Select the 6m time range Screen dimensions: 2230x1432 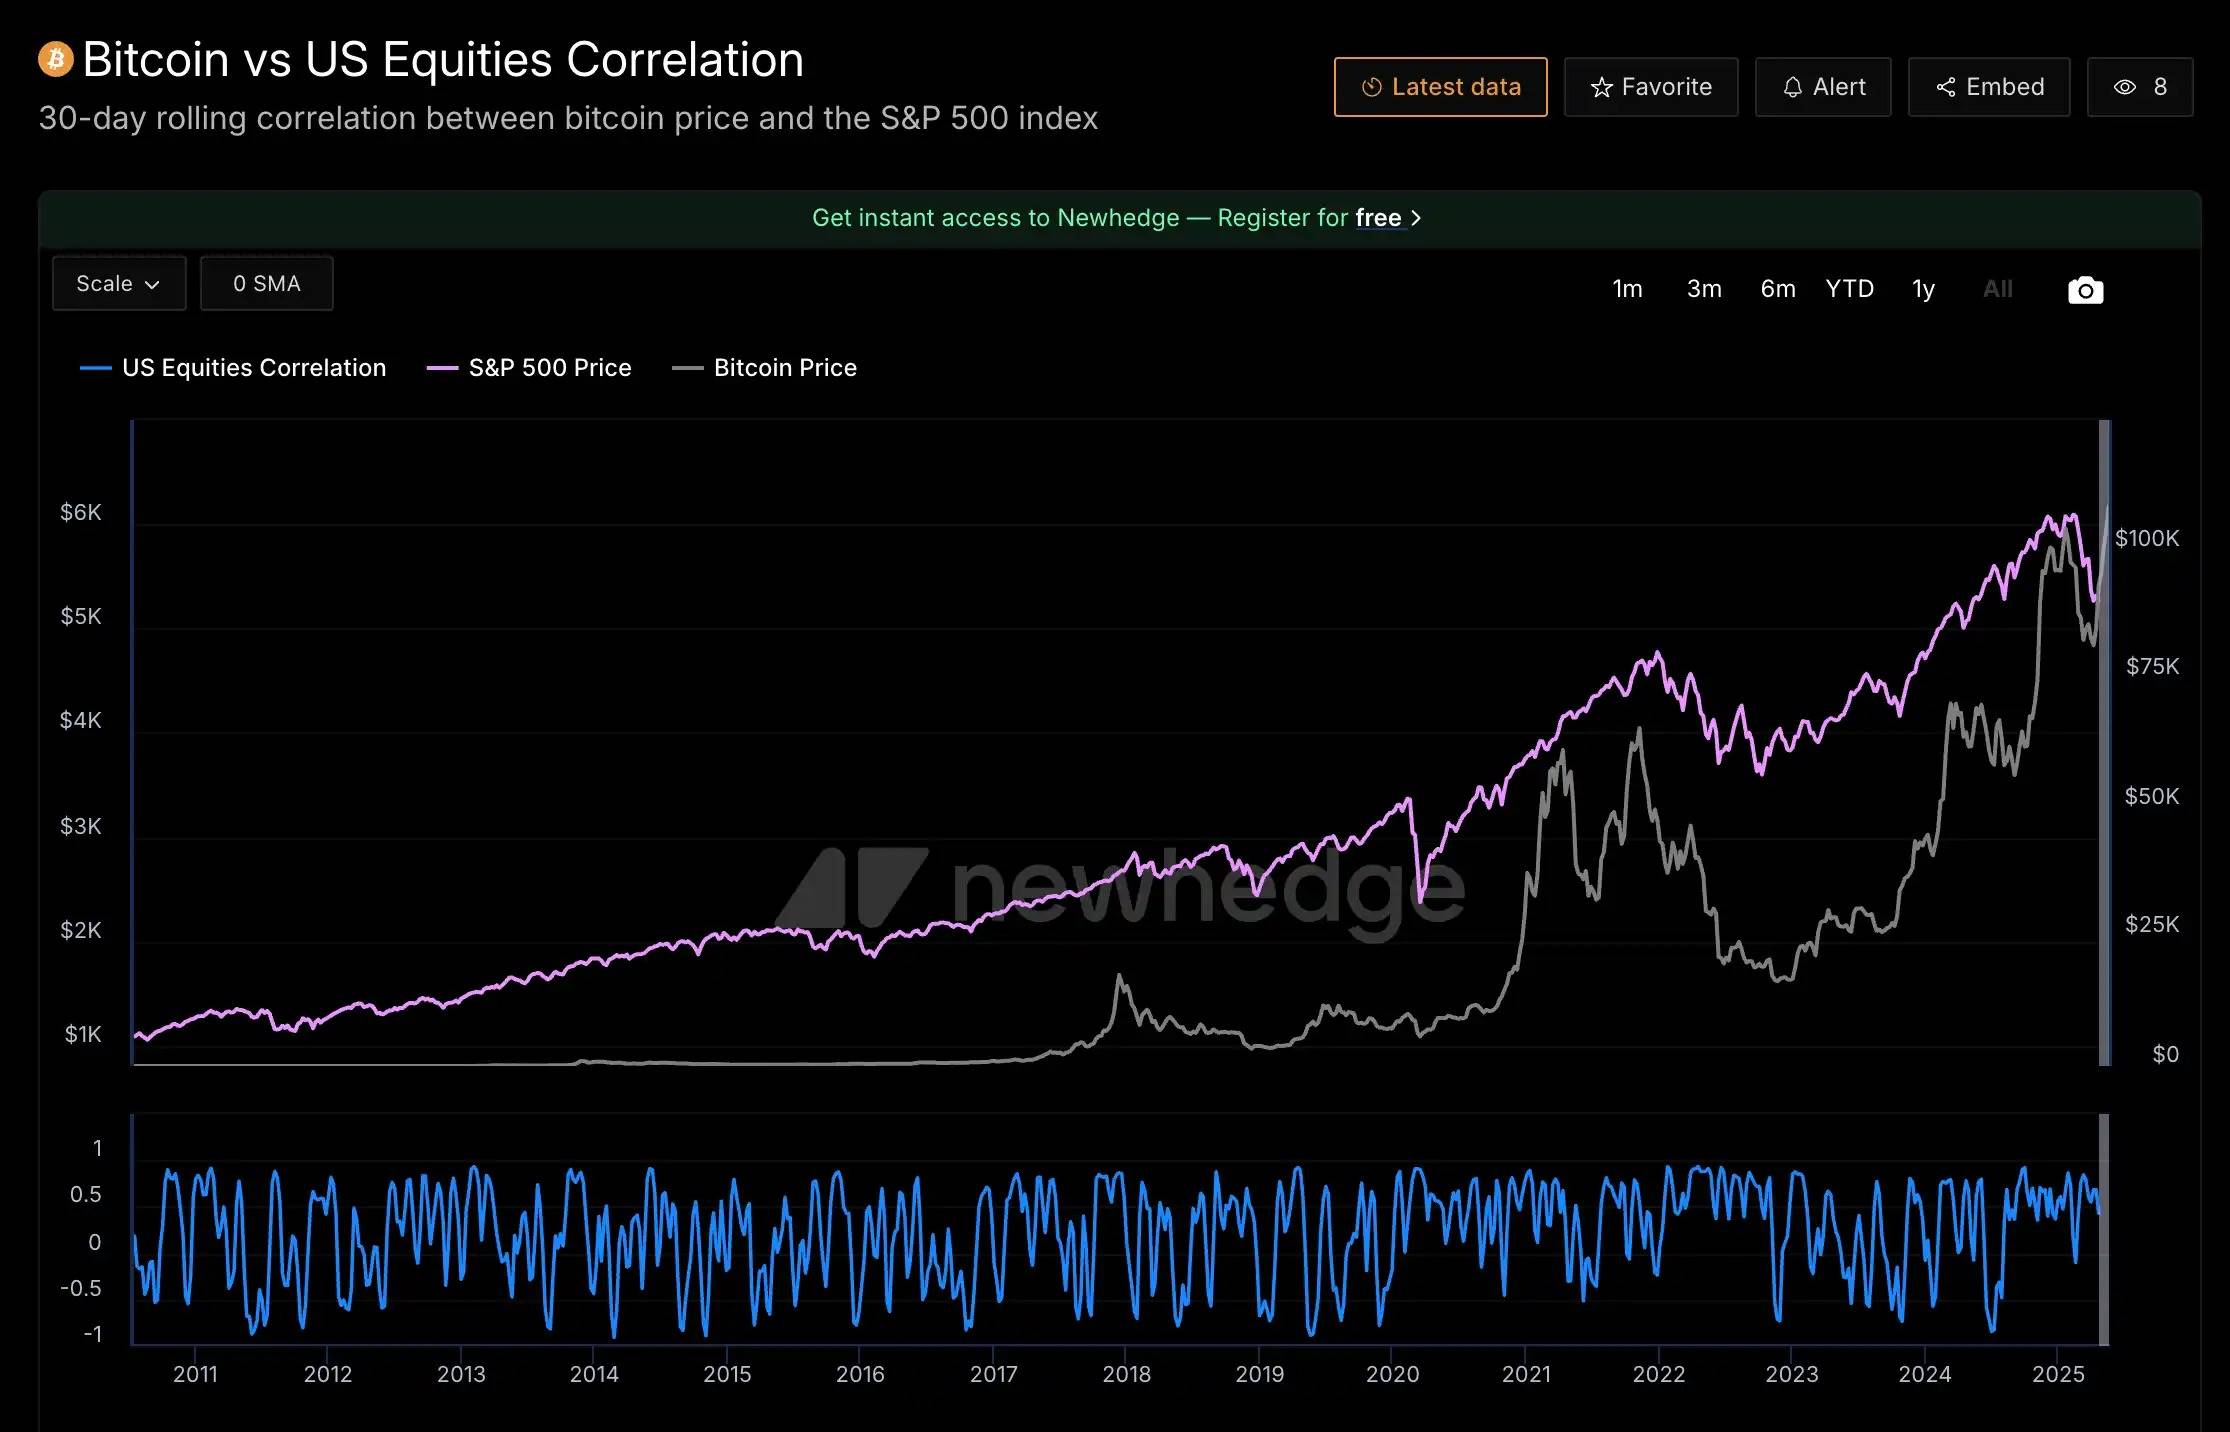pyautogui.click(x=1777, y=289)
